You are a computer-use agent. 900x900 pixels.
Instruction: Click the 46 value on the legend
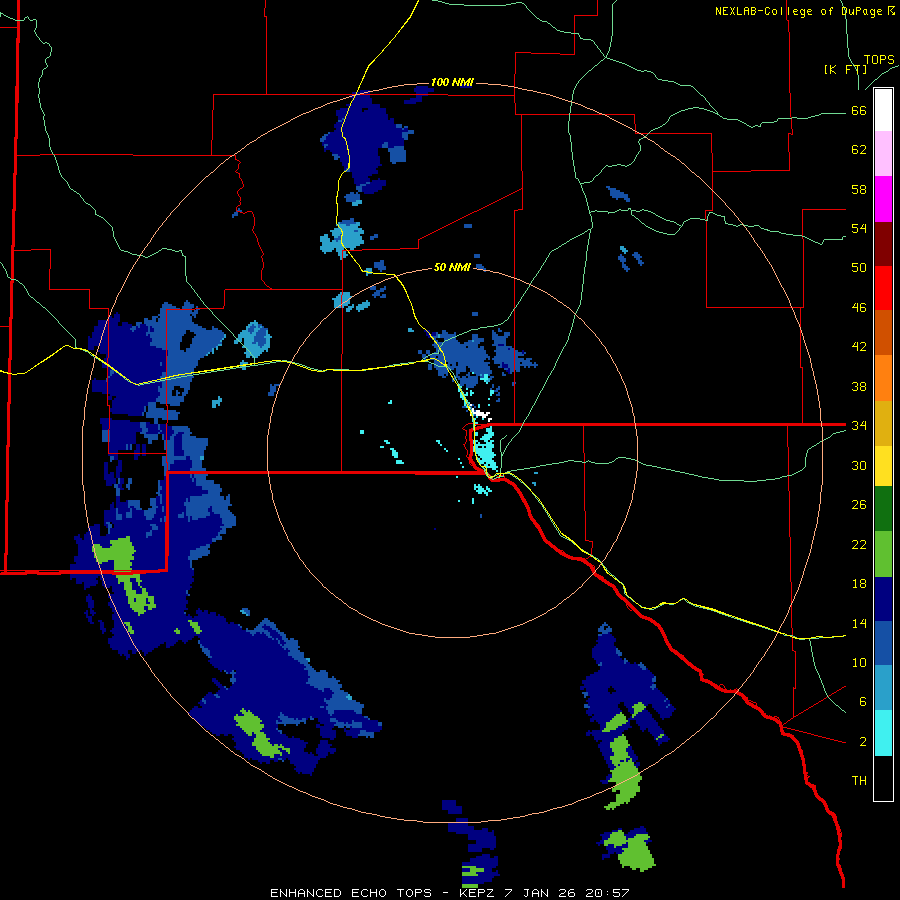[859, 308]
